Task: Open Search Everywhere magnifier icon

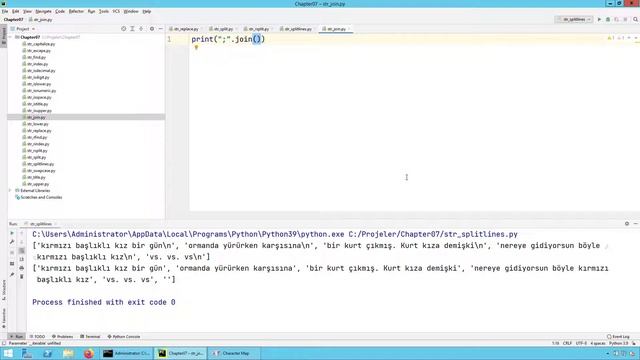Action: pyautogui.click(x=635, y=19)
